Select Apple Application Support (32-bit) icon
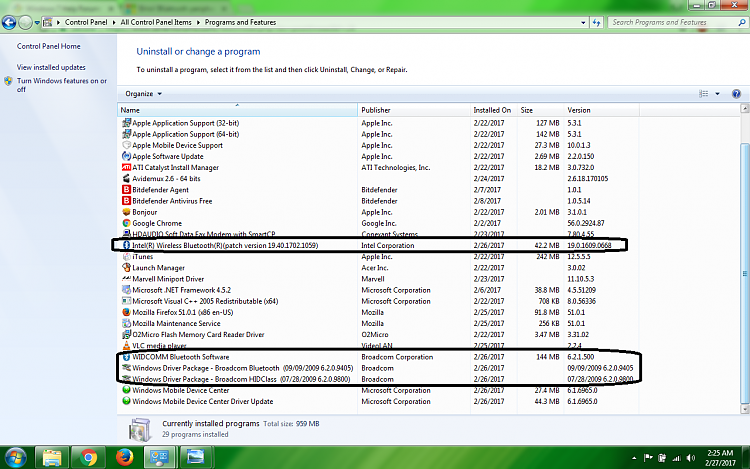The width and height of the screenshot is (750, 469). (126, 123)
